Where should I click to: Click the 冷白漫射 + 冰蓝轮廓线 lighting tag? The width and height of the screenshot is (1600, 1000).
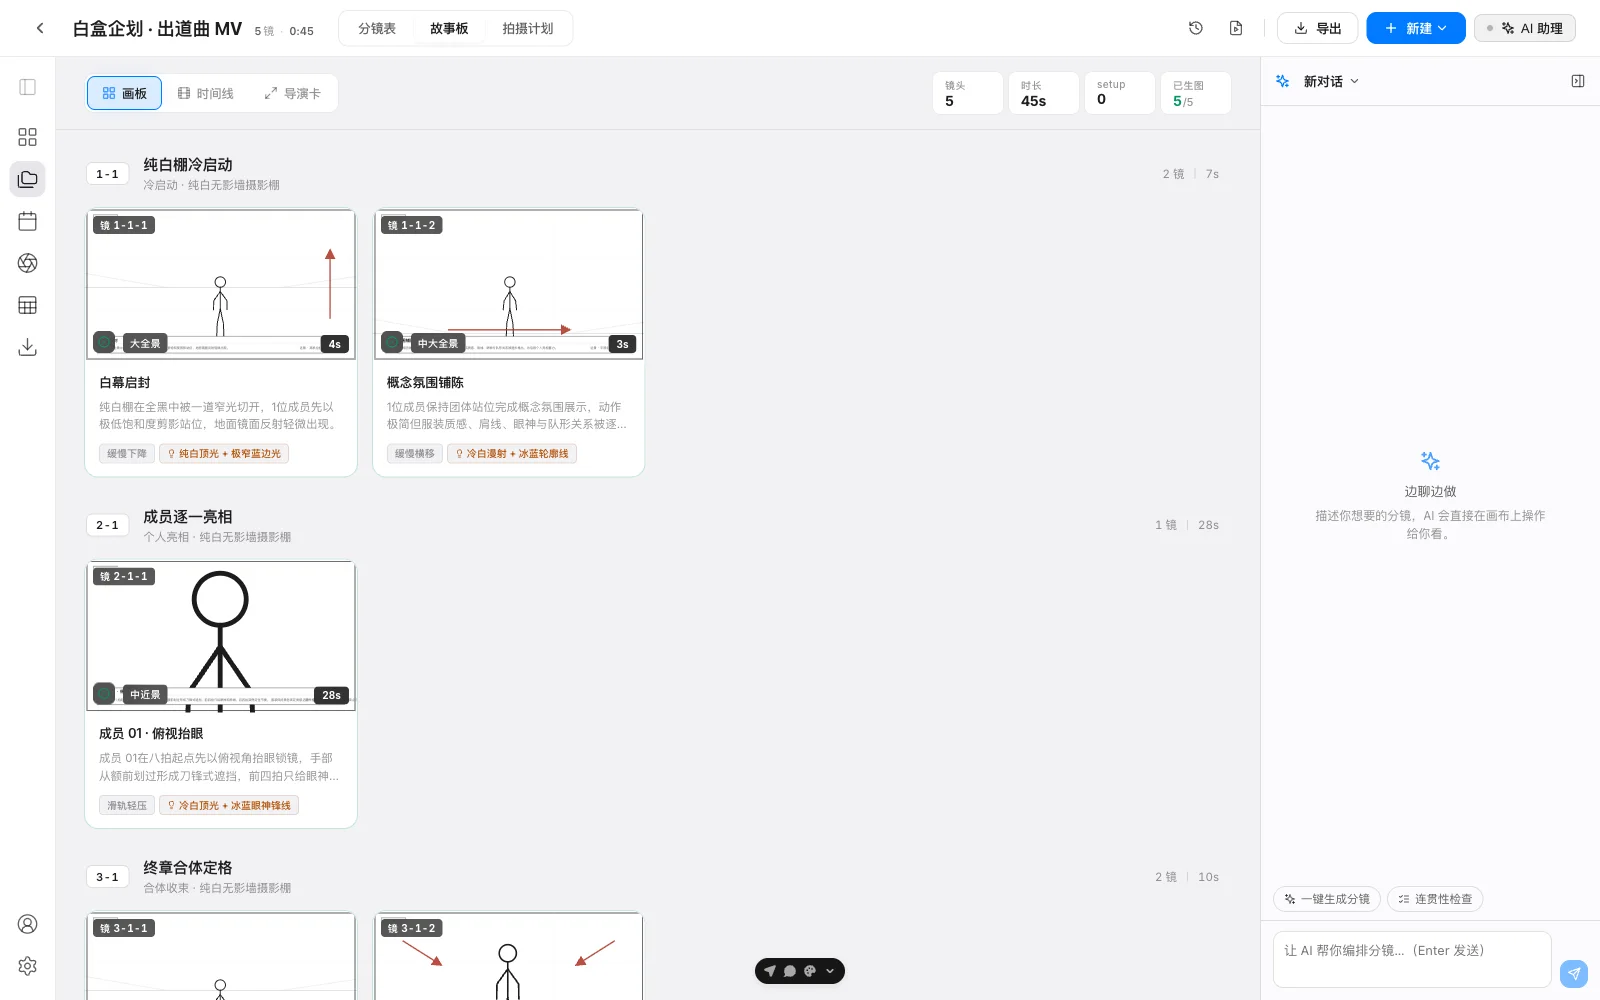tap(512, 453)
